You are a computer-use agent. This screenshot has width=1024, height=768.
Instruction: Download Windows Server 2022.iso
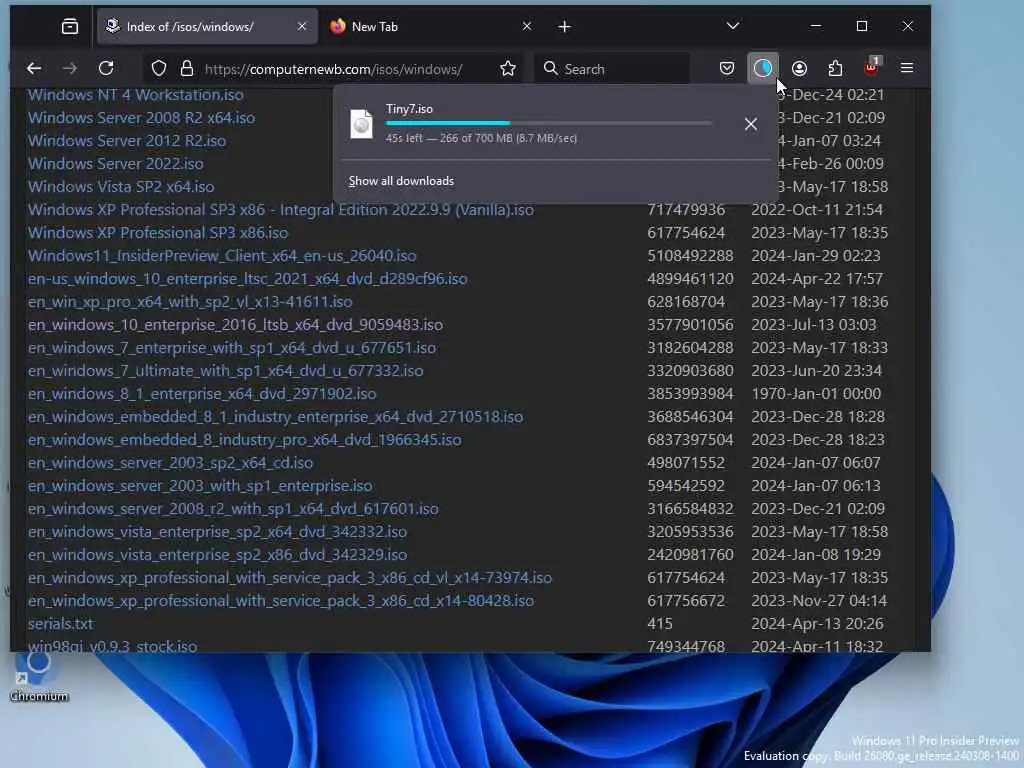(115, 163)
